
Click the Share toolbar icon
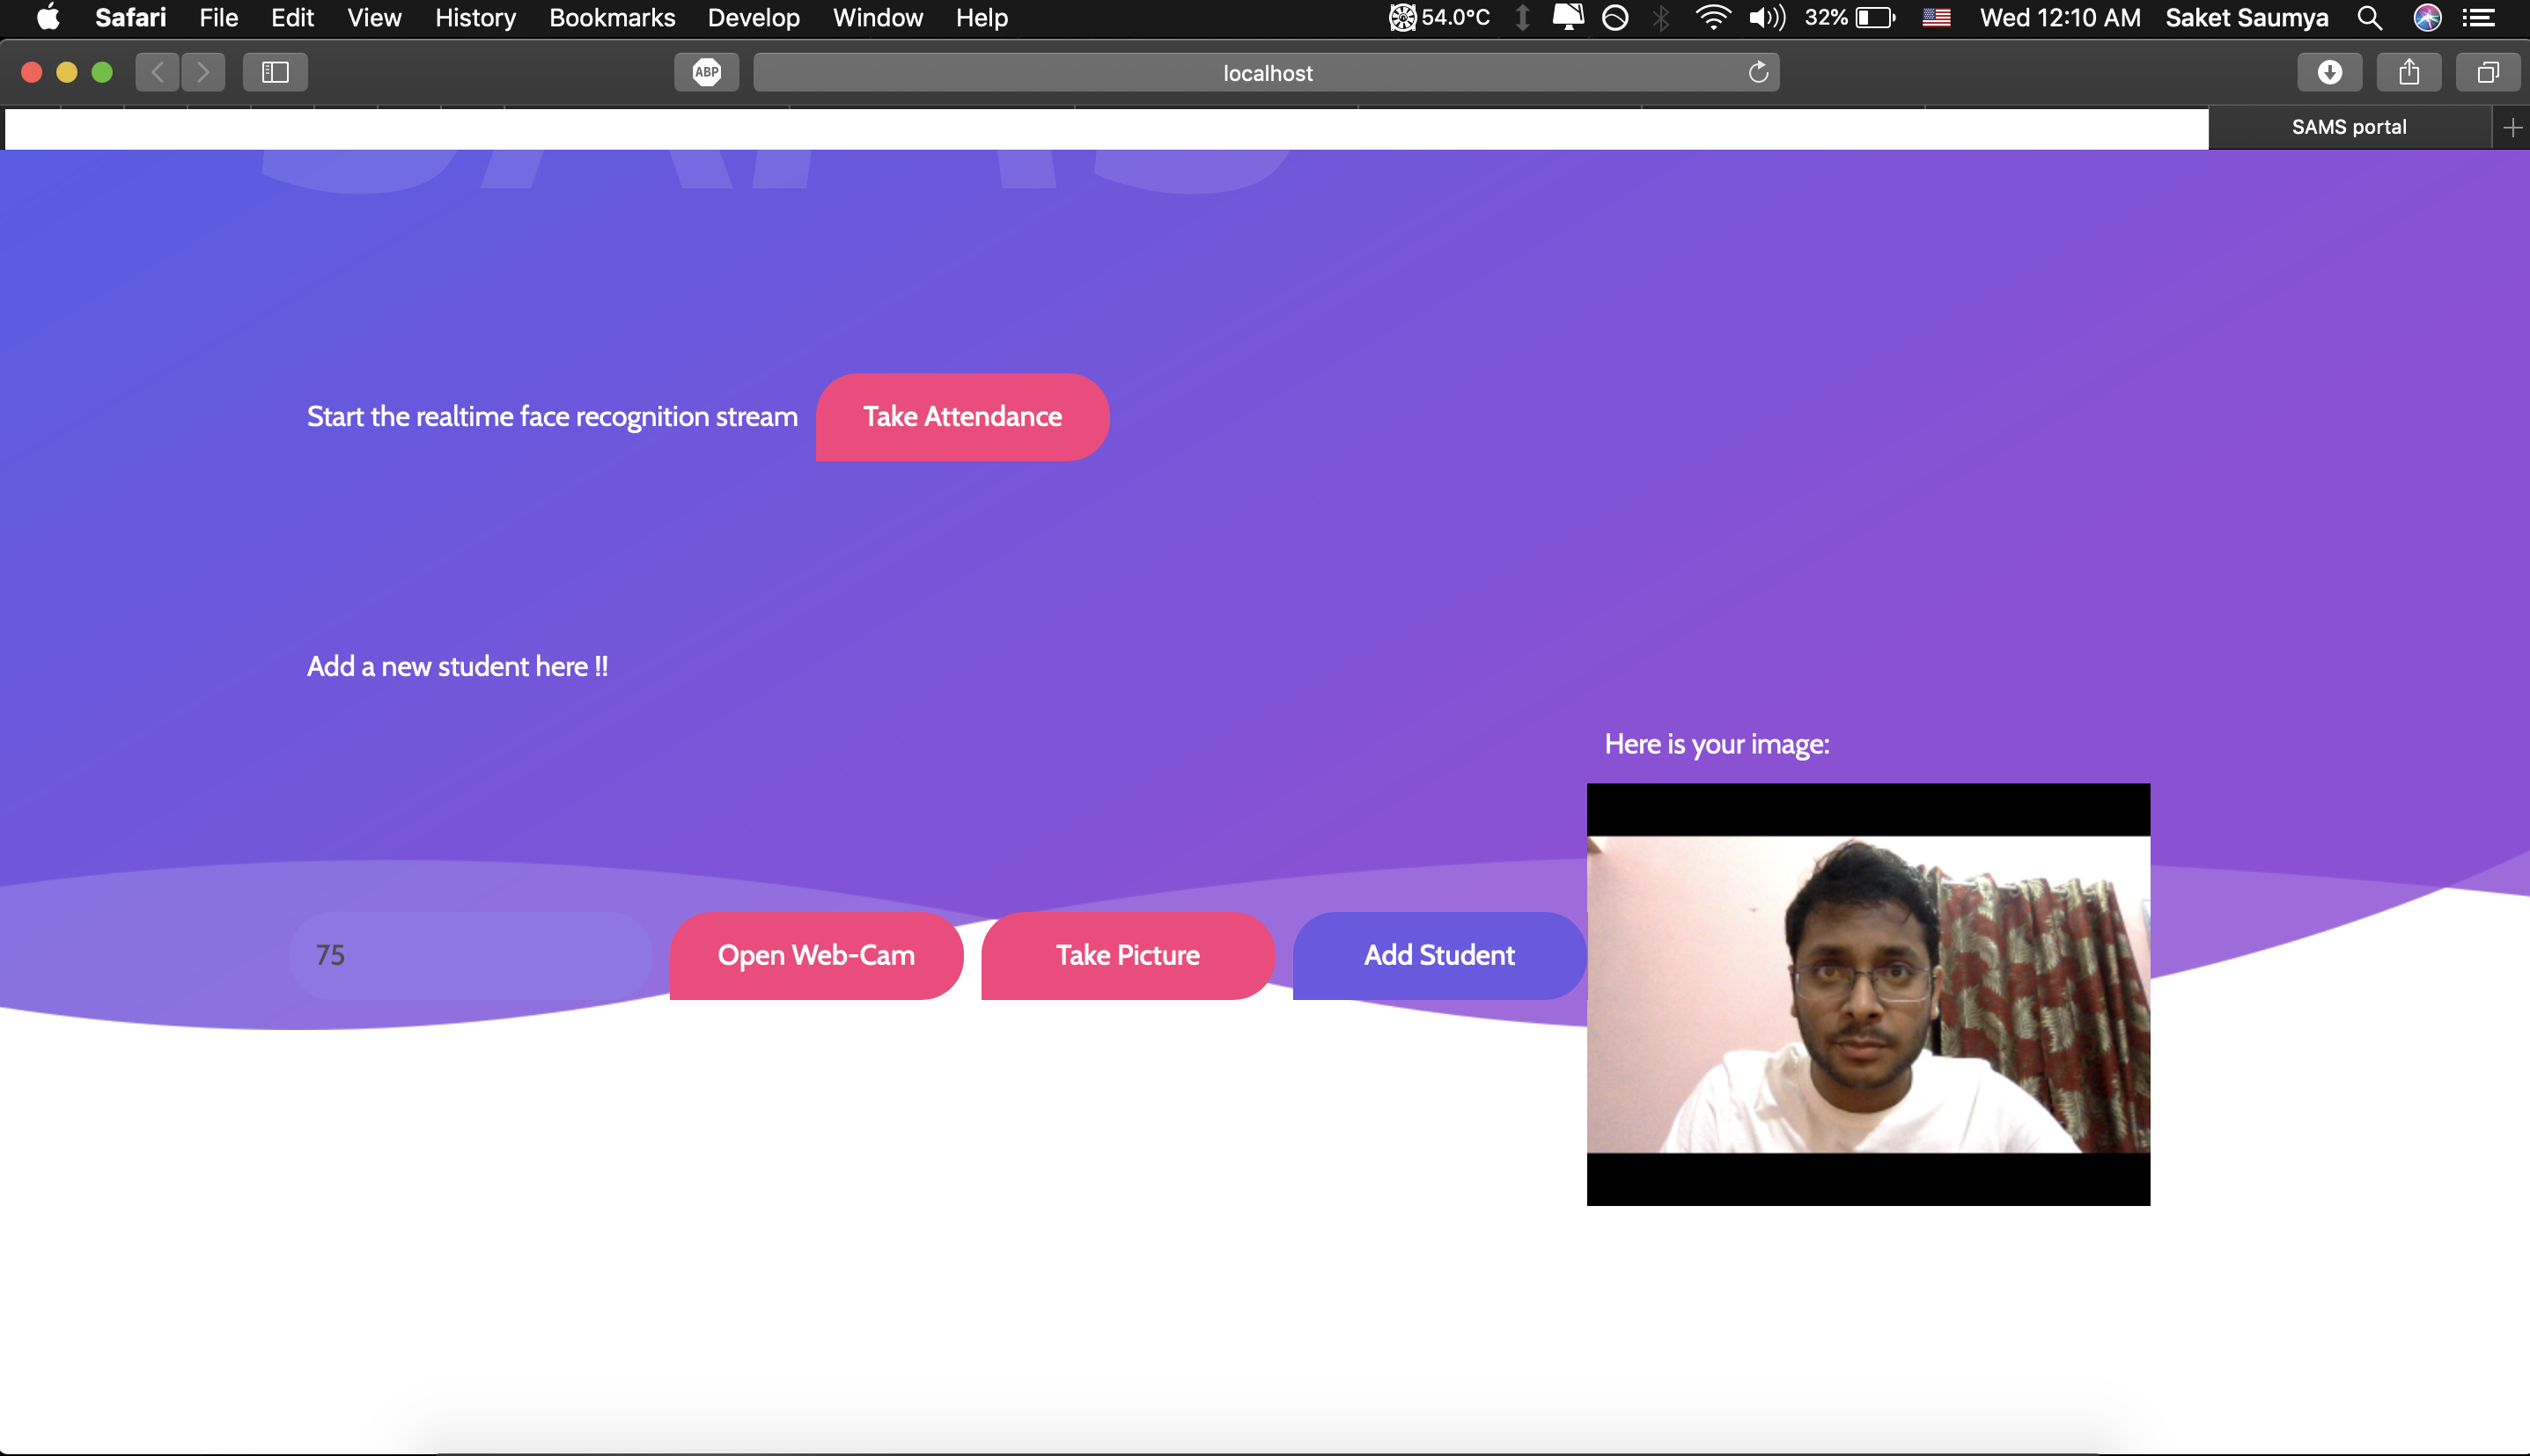pyautogui.click(x=2408, y=72)
